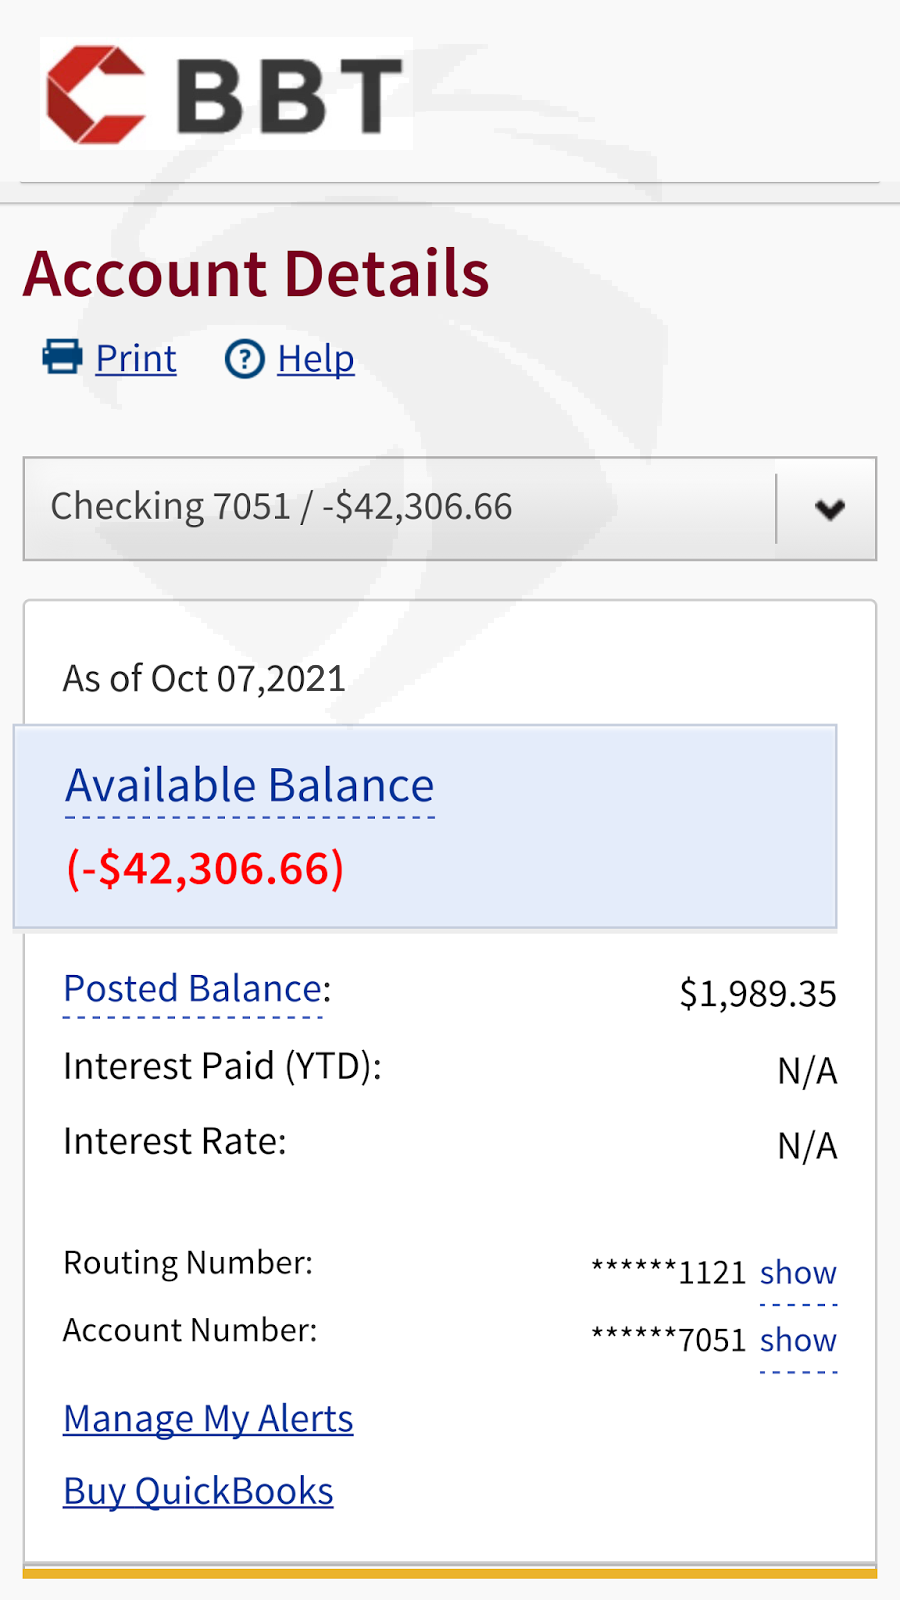The image size is (900, 1600).
Task: Click the BBT wordmark text
Action: tap(290, 96)
